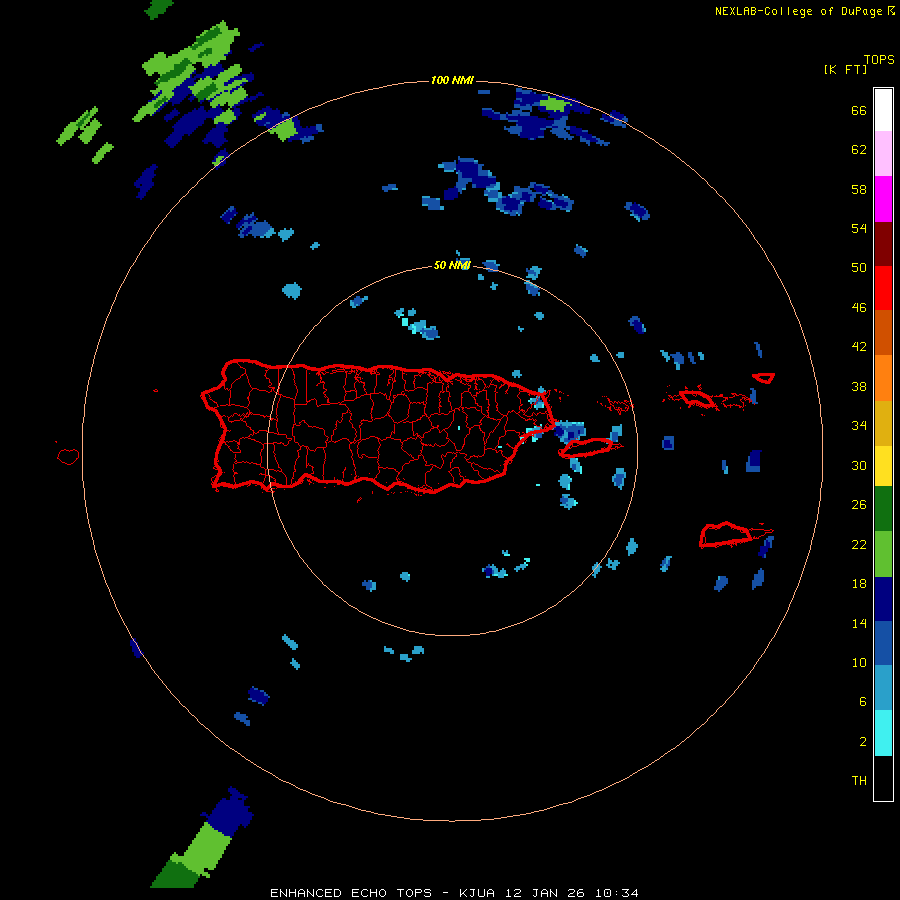Select the cyan legend color block
The width and height of the screenshot is (900, 900).
coord(883,733)
